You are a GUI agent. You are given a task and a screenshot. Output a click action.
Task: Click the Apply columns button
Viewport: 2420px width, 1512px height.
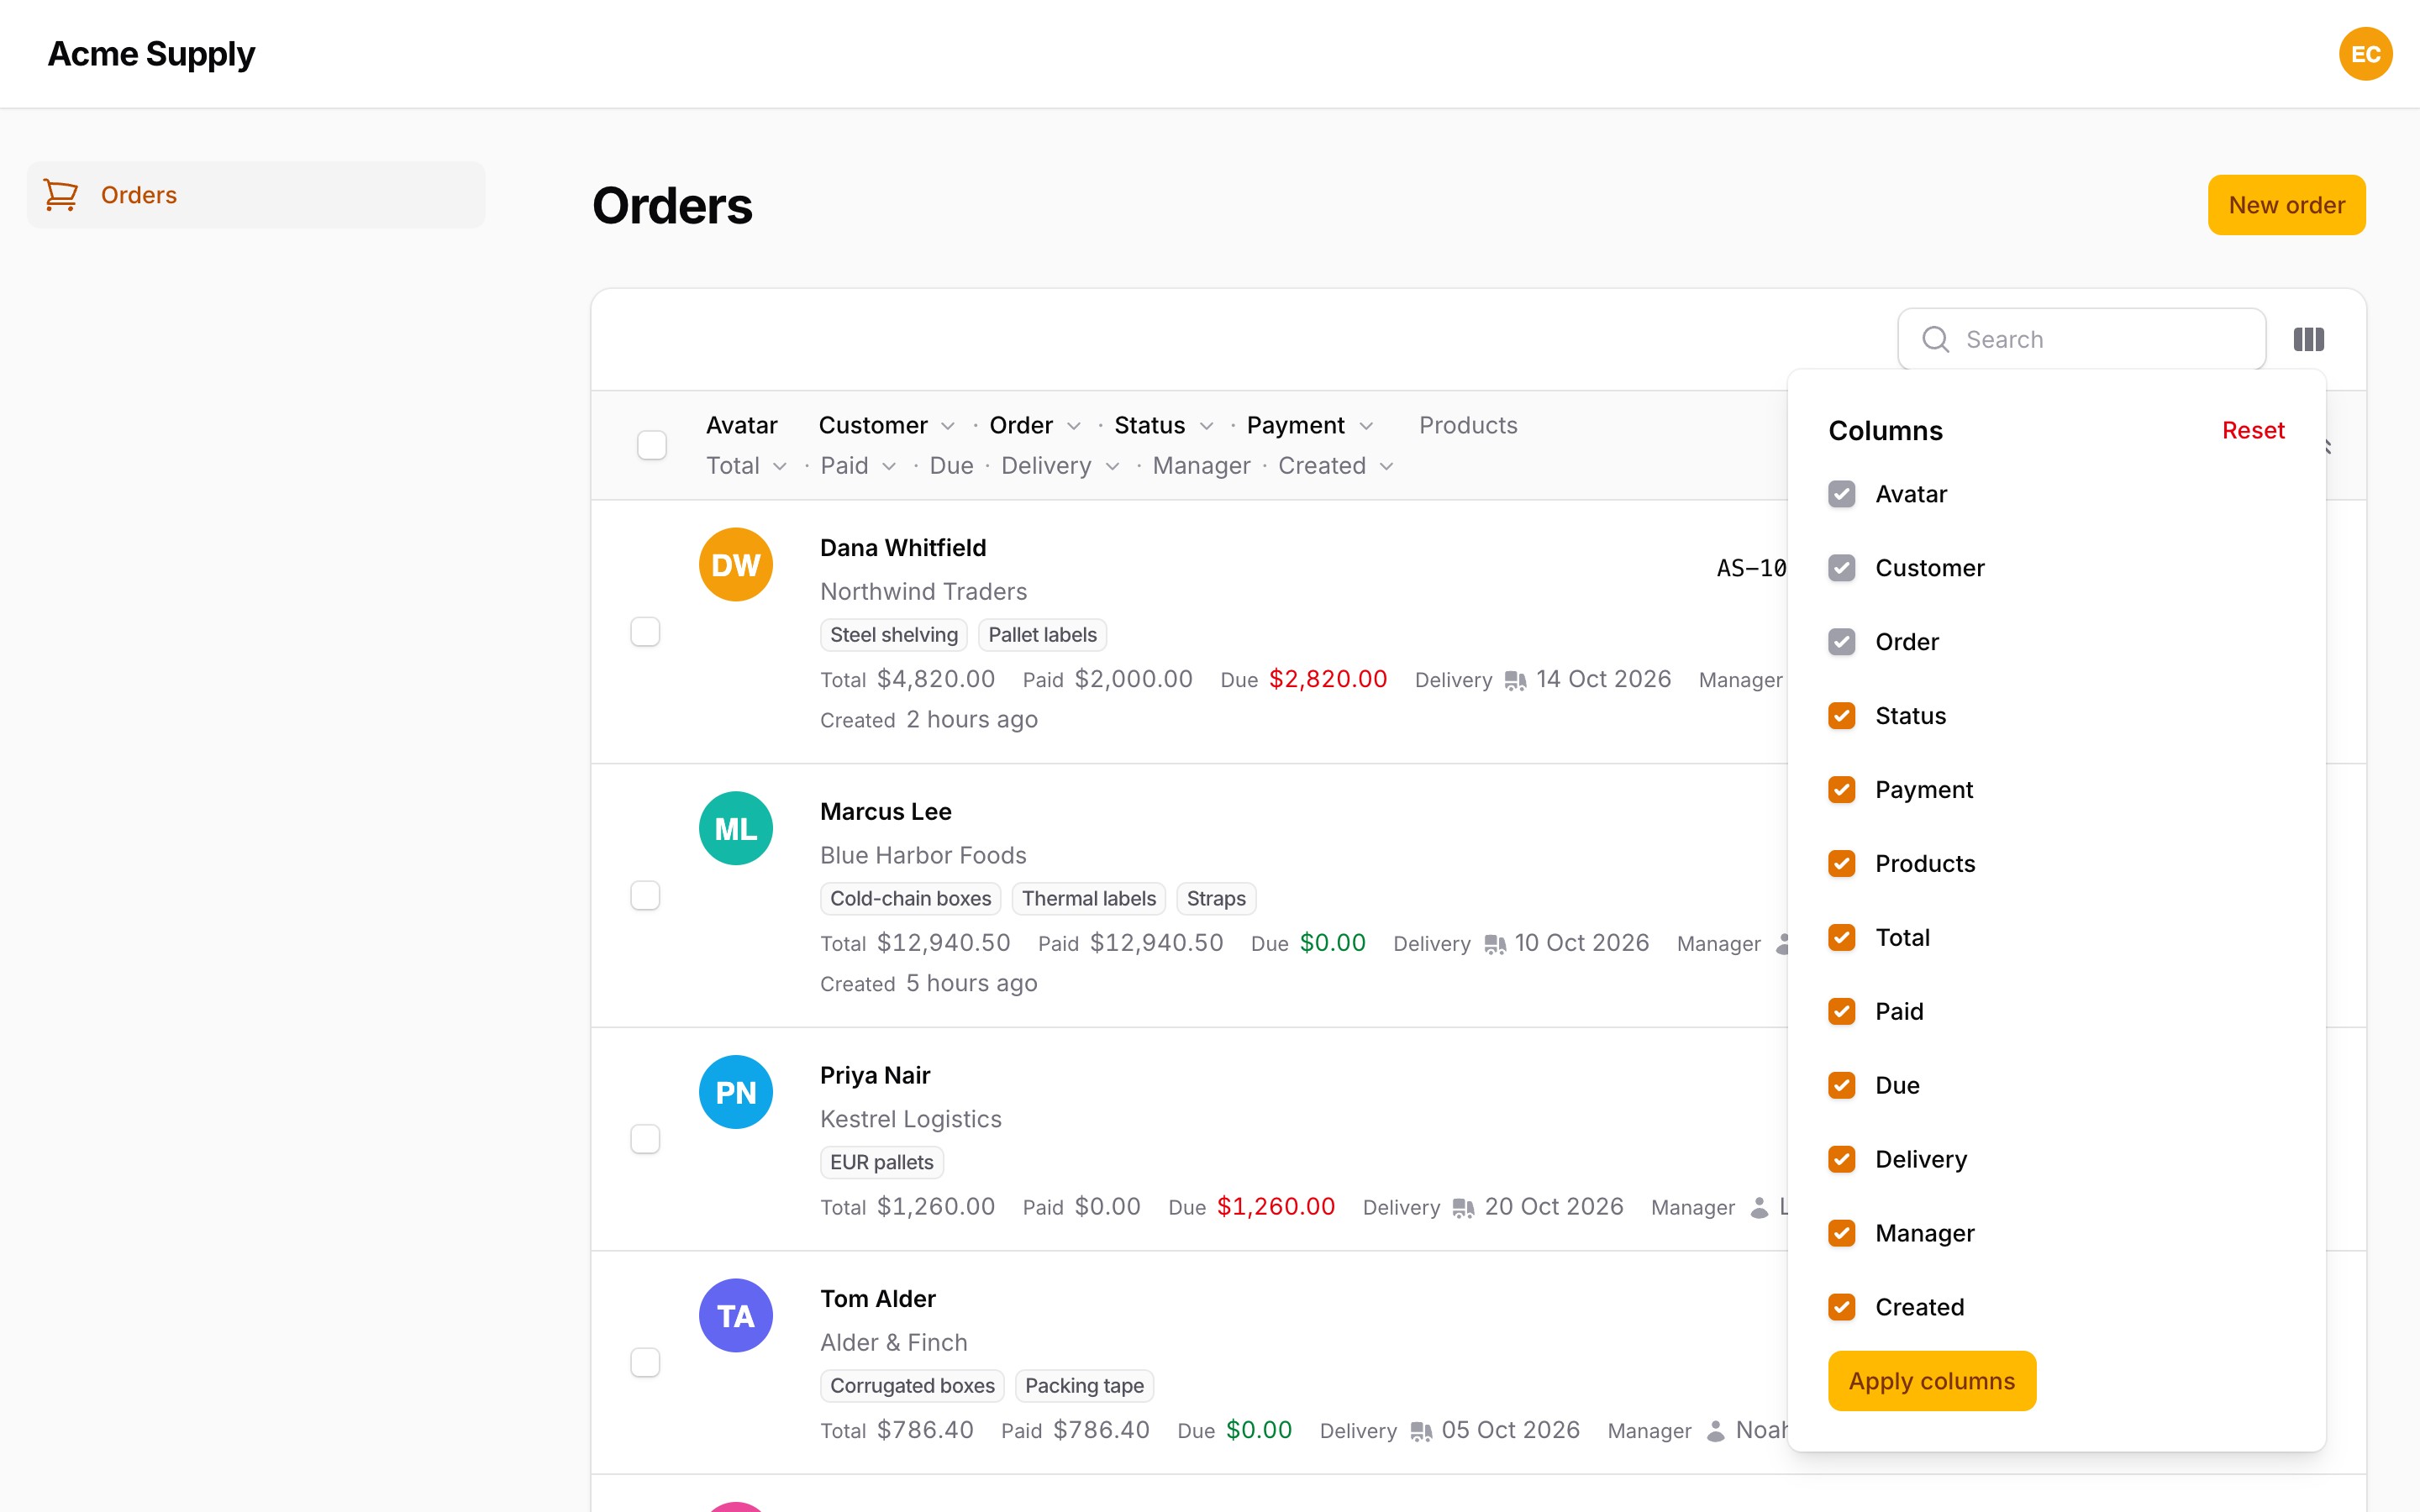click(x=1931, y=1381)
